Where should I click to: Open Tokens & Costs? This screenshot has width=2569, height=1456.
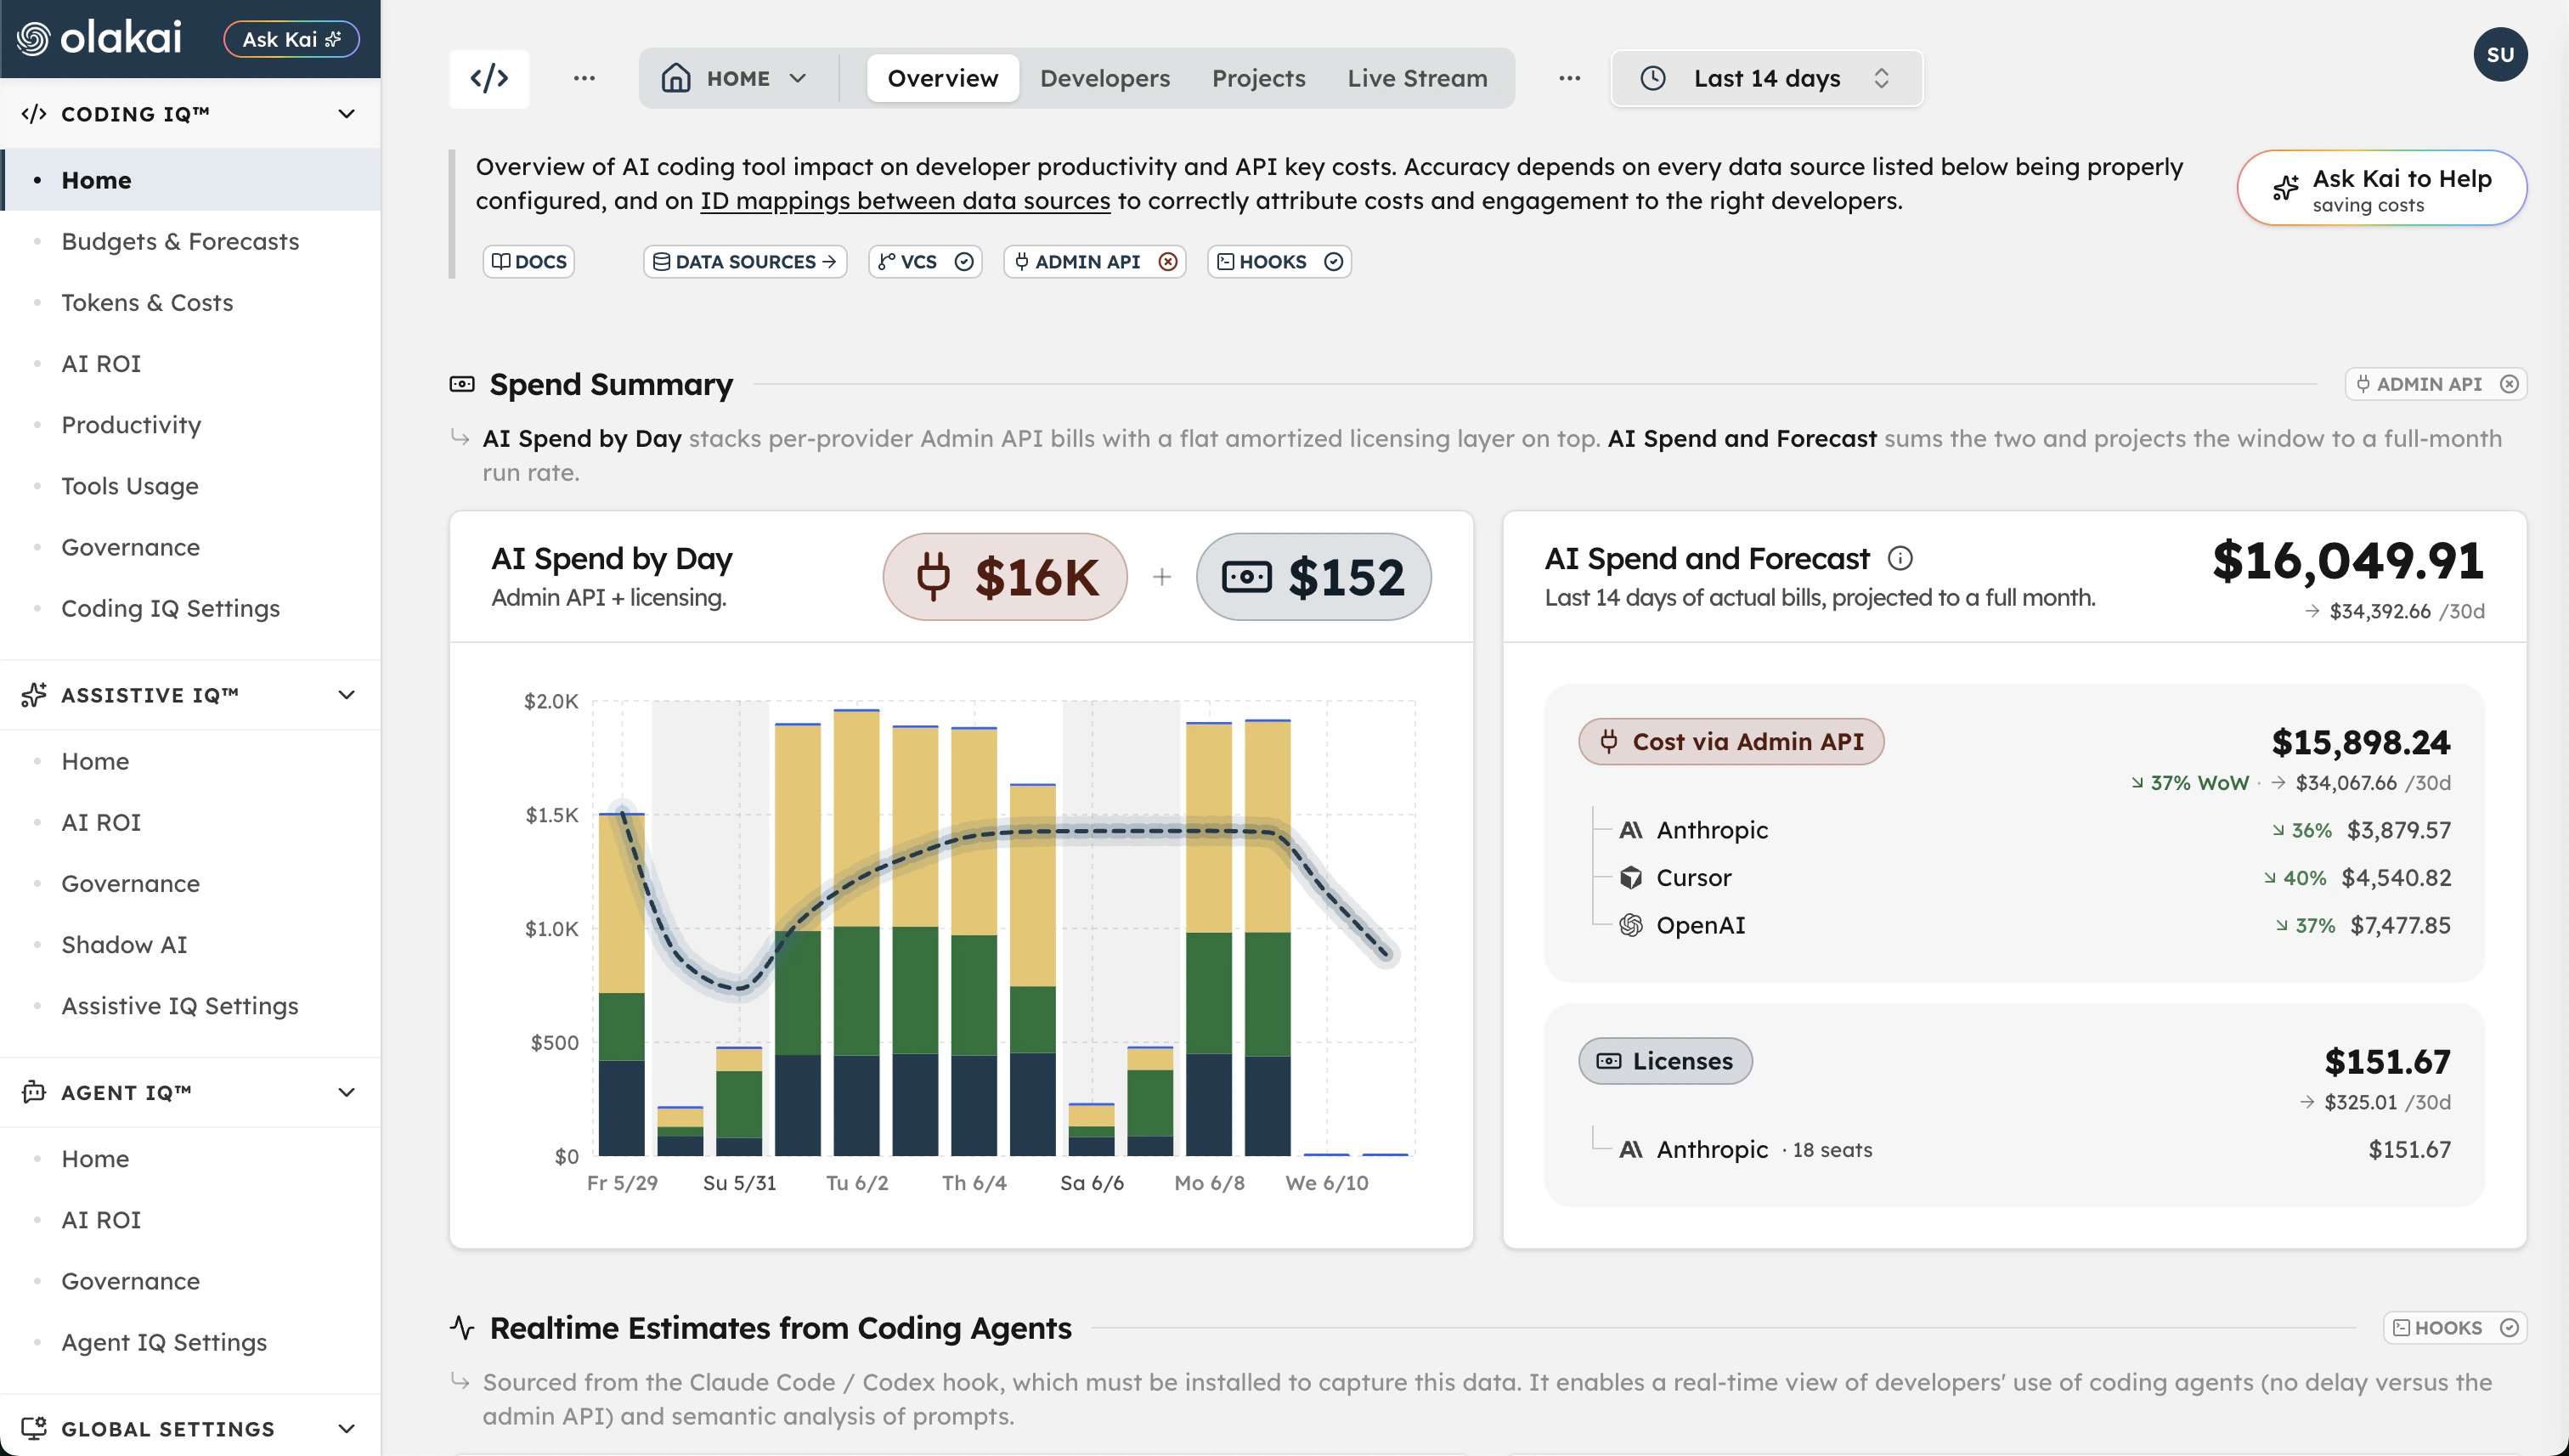point(190,302)
